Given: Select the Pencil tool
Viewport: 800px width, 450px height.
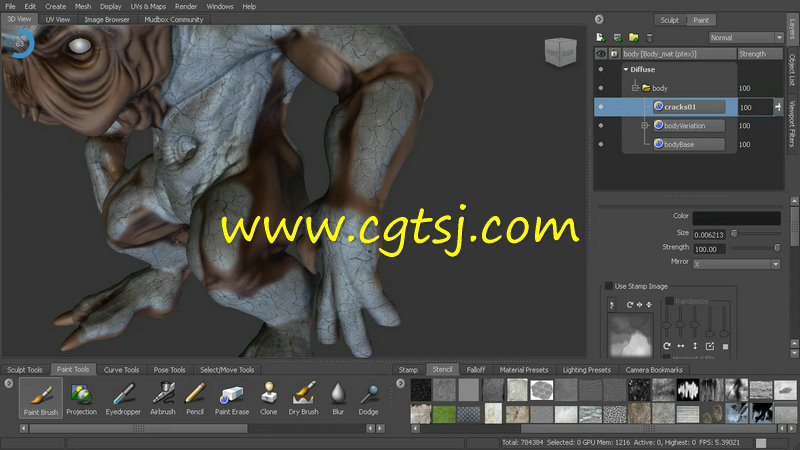Looking at the screenshot, I should 195,398.
